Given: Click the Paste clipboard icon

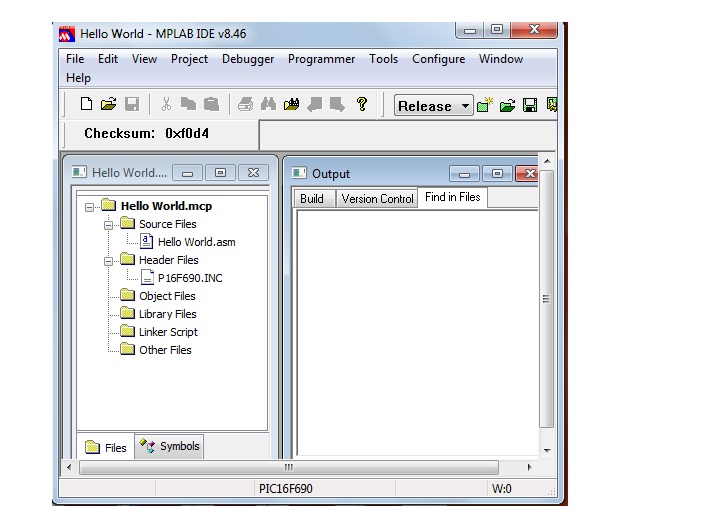Looking at the screenshot, I should click(212, 104).
